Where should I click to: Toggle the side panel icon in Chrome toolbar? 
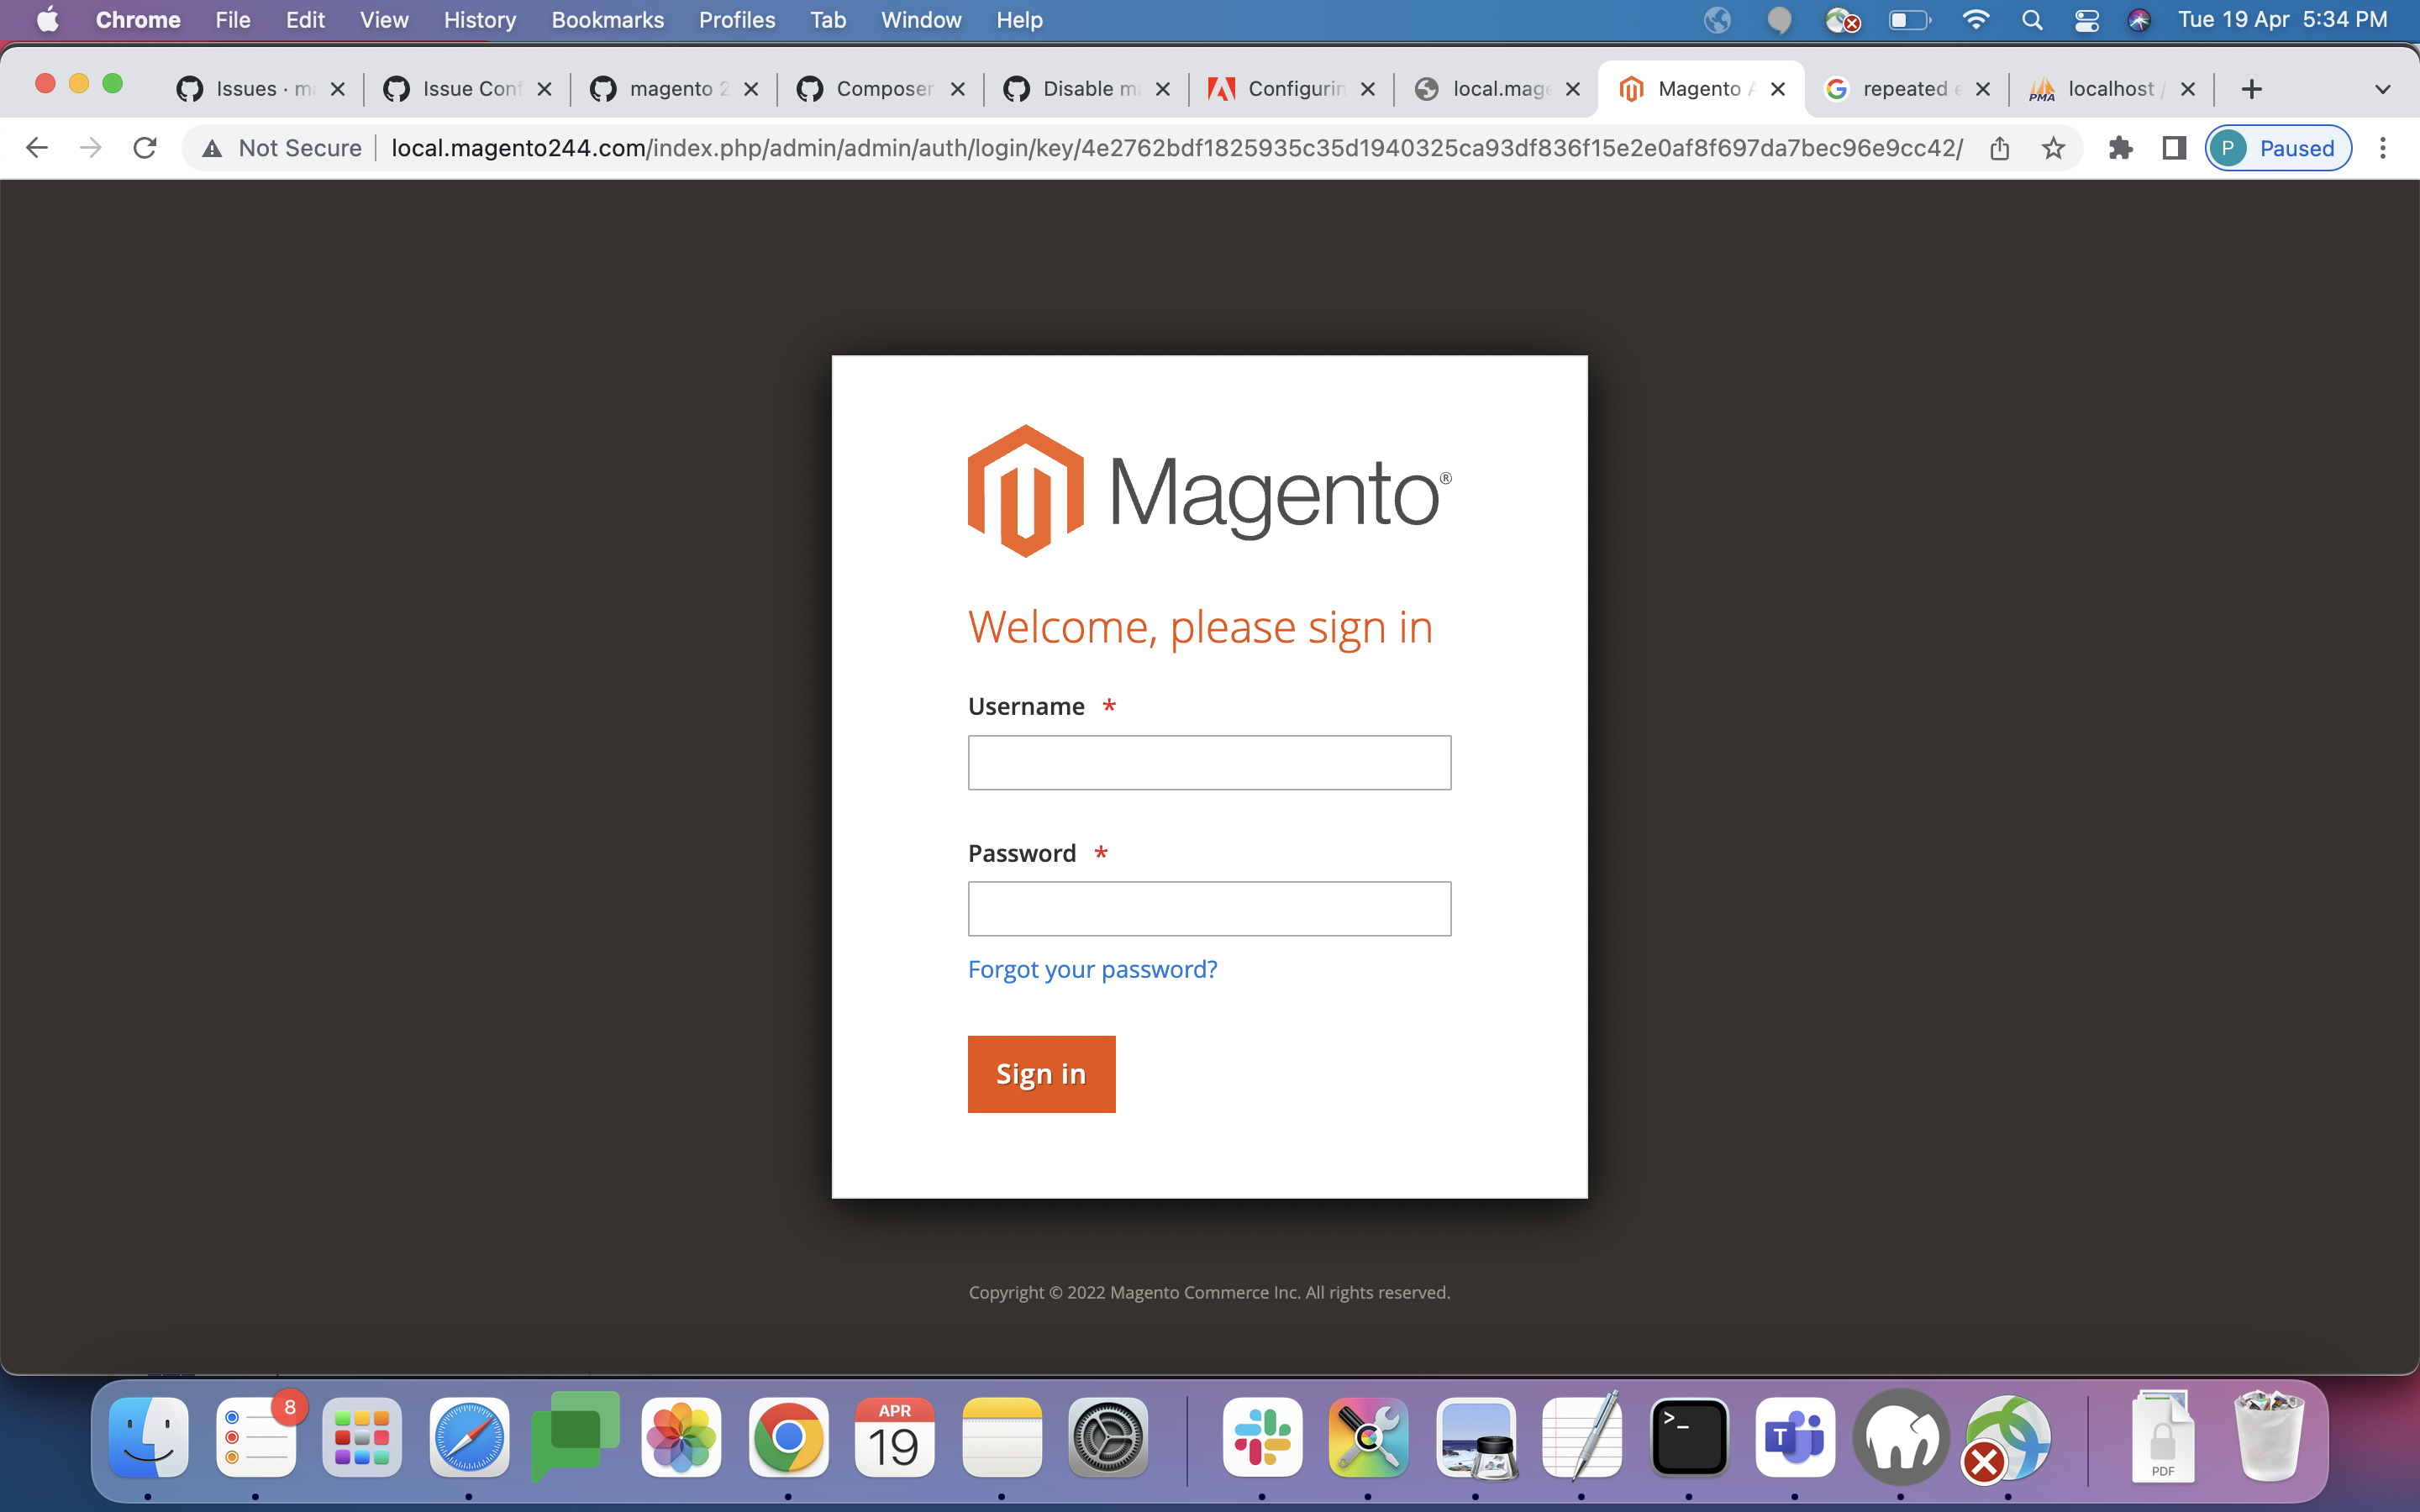[x=2174, y=147]
